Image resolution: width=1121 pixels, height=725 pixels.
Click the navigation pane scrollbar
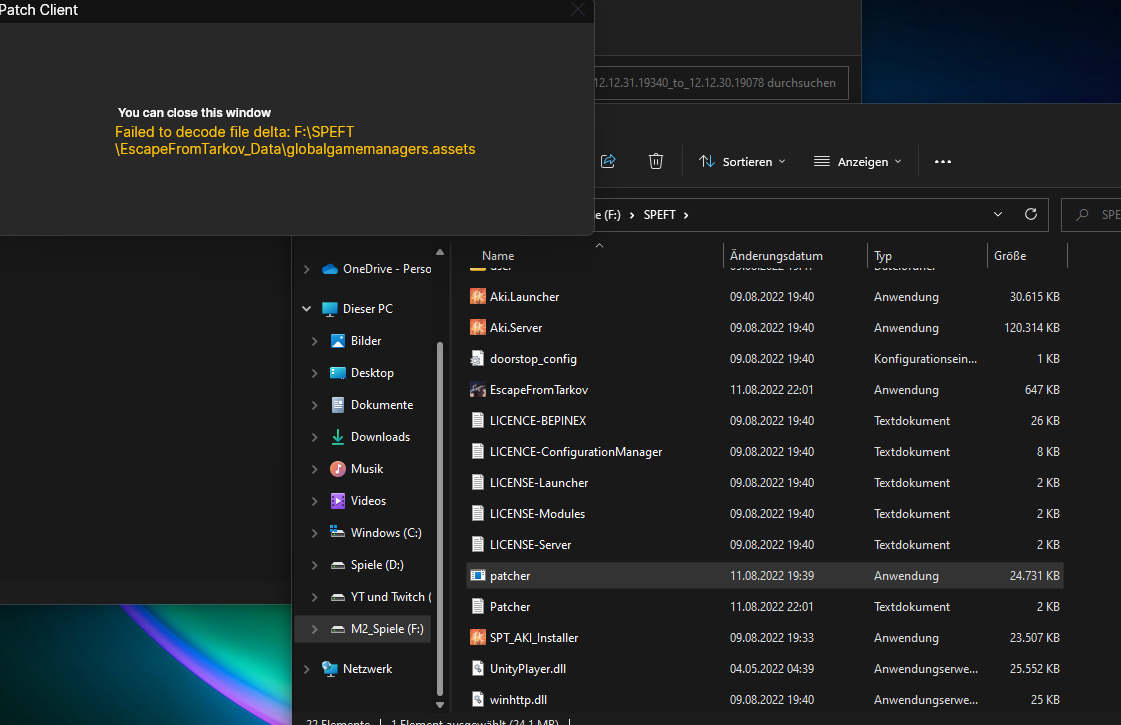(x=440, y=518)
